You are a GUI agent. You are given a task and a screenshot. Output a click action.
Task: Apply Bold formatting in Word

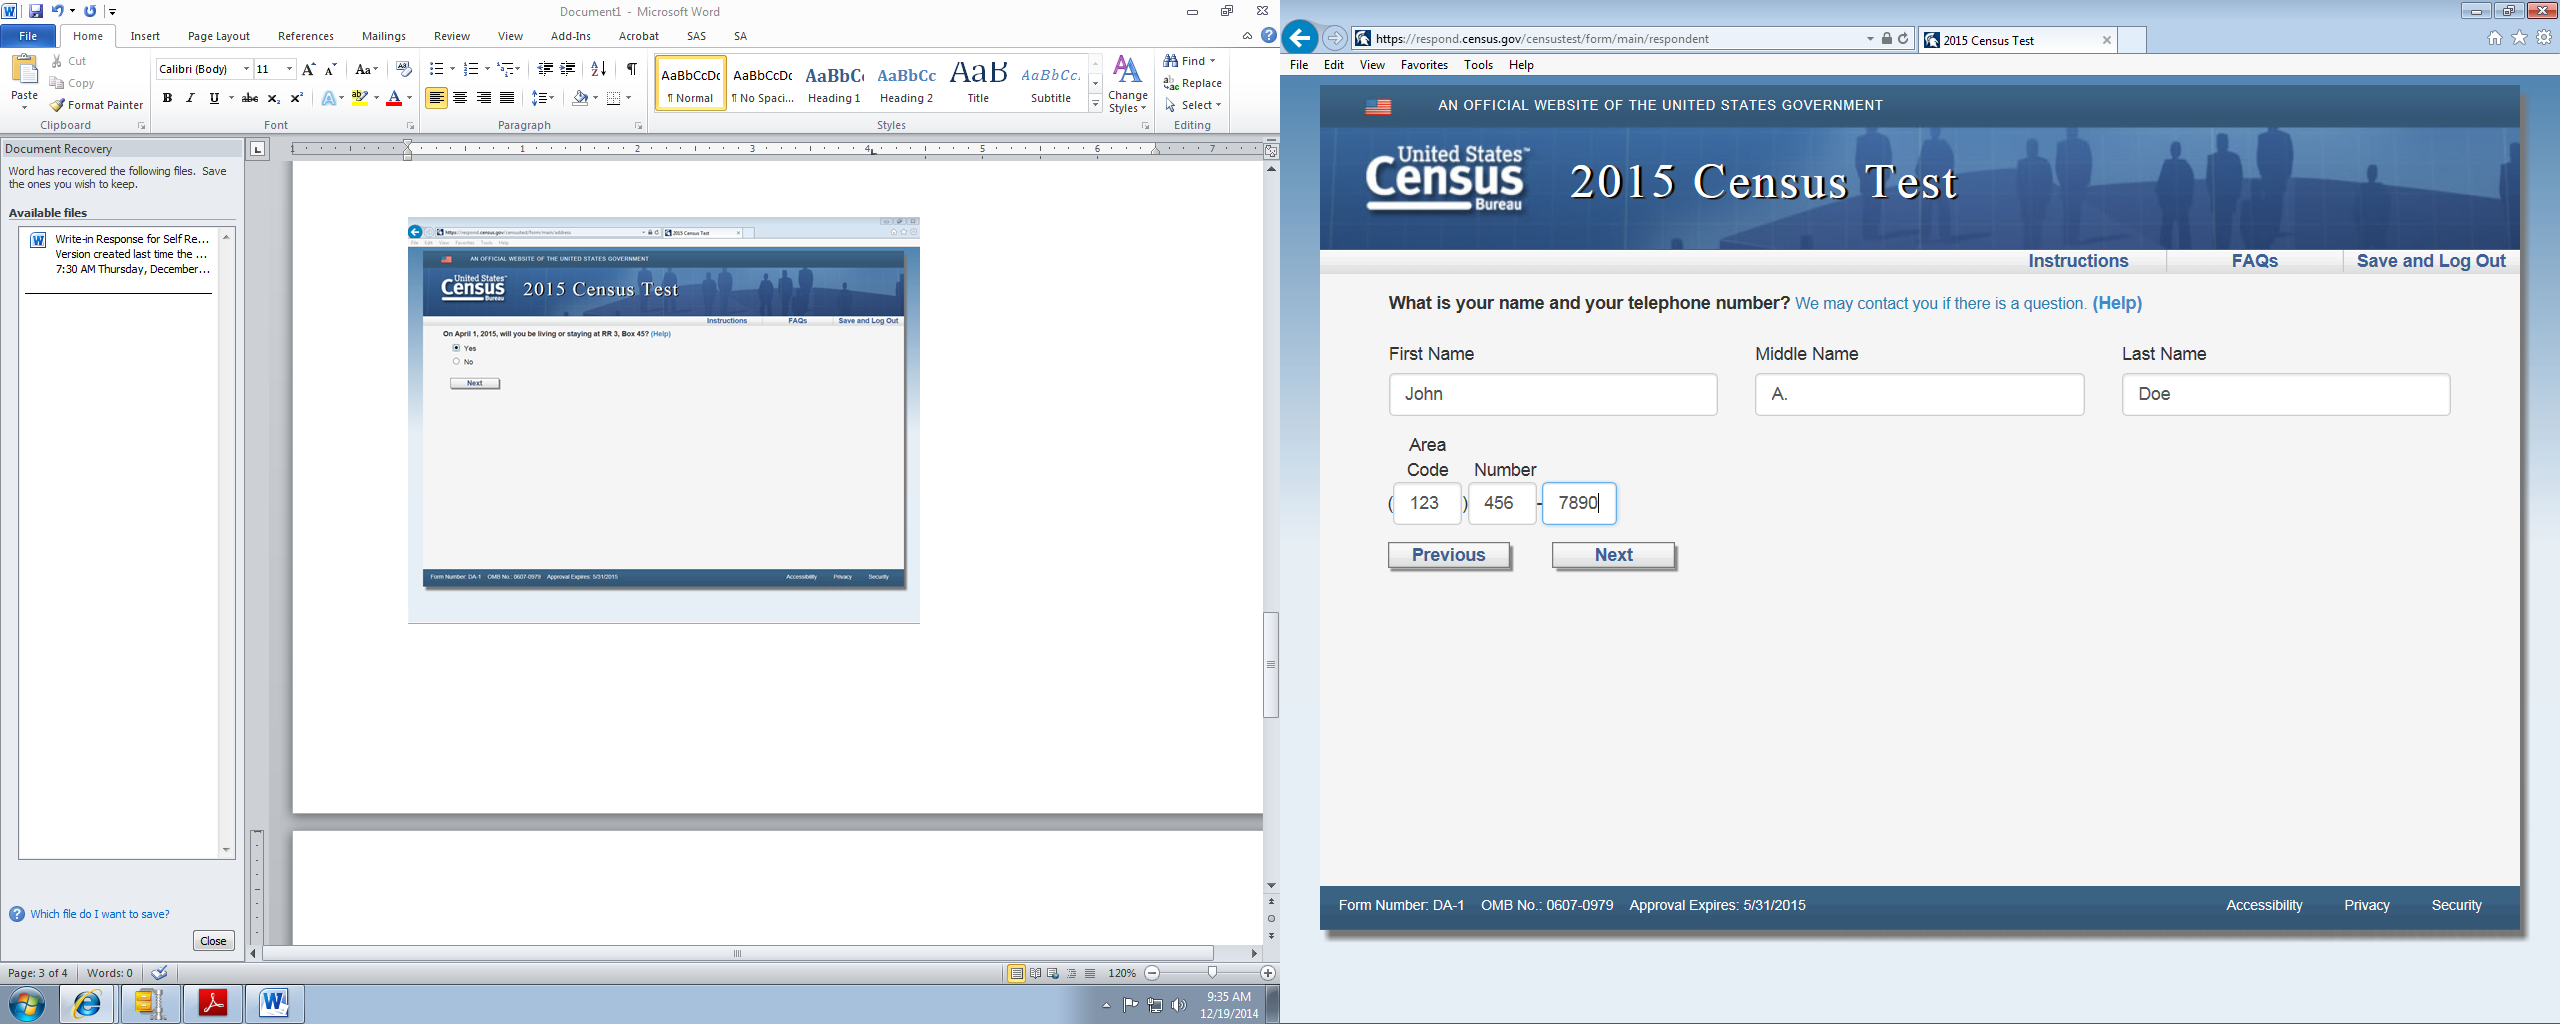pyautogui.click(x=167, y=98)
